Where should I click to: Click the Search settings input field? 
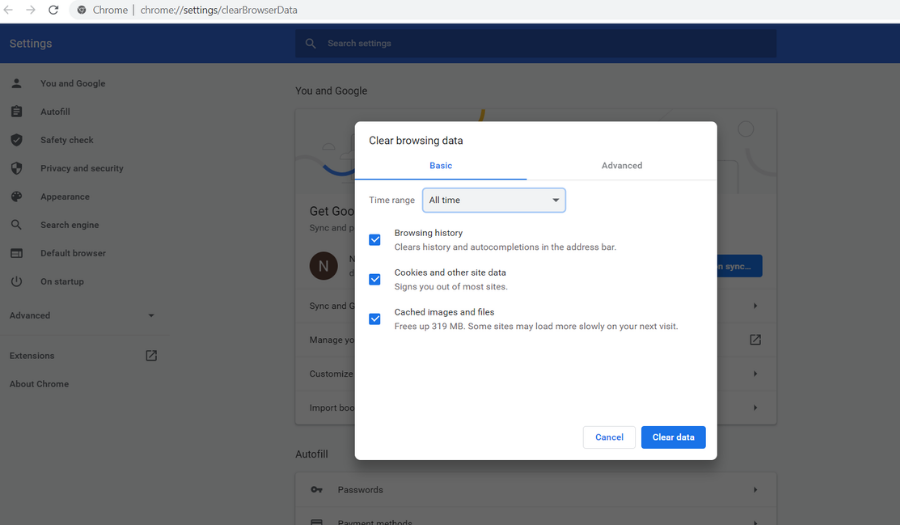point(536,43)
